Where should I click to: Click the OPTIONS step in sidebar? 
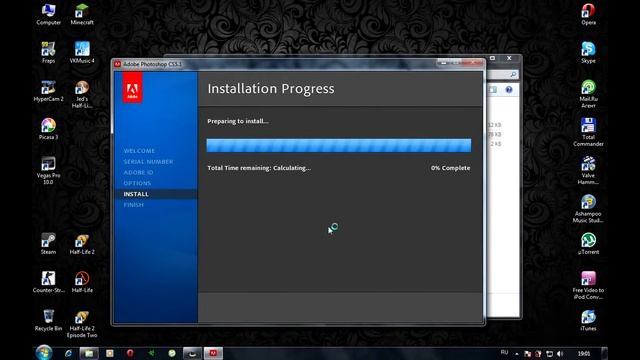pyautogui.click(x=137, y=183)
